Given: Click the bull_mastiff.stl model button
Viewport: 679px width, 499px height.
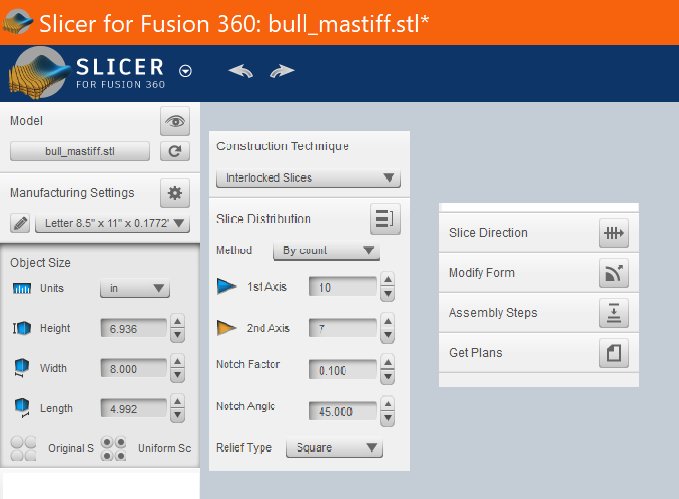Looking at the screenshot, I should tap(80, 151).
